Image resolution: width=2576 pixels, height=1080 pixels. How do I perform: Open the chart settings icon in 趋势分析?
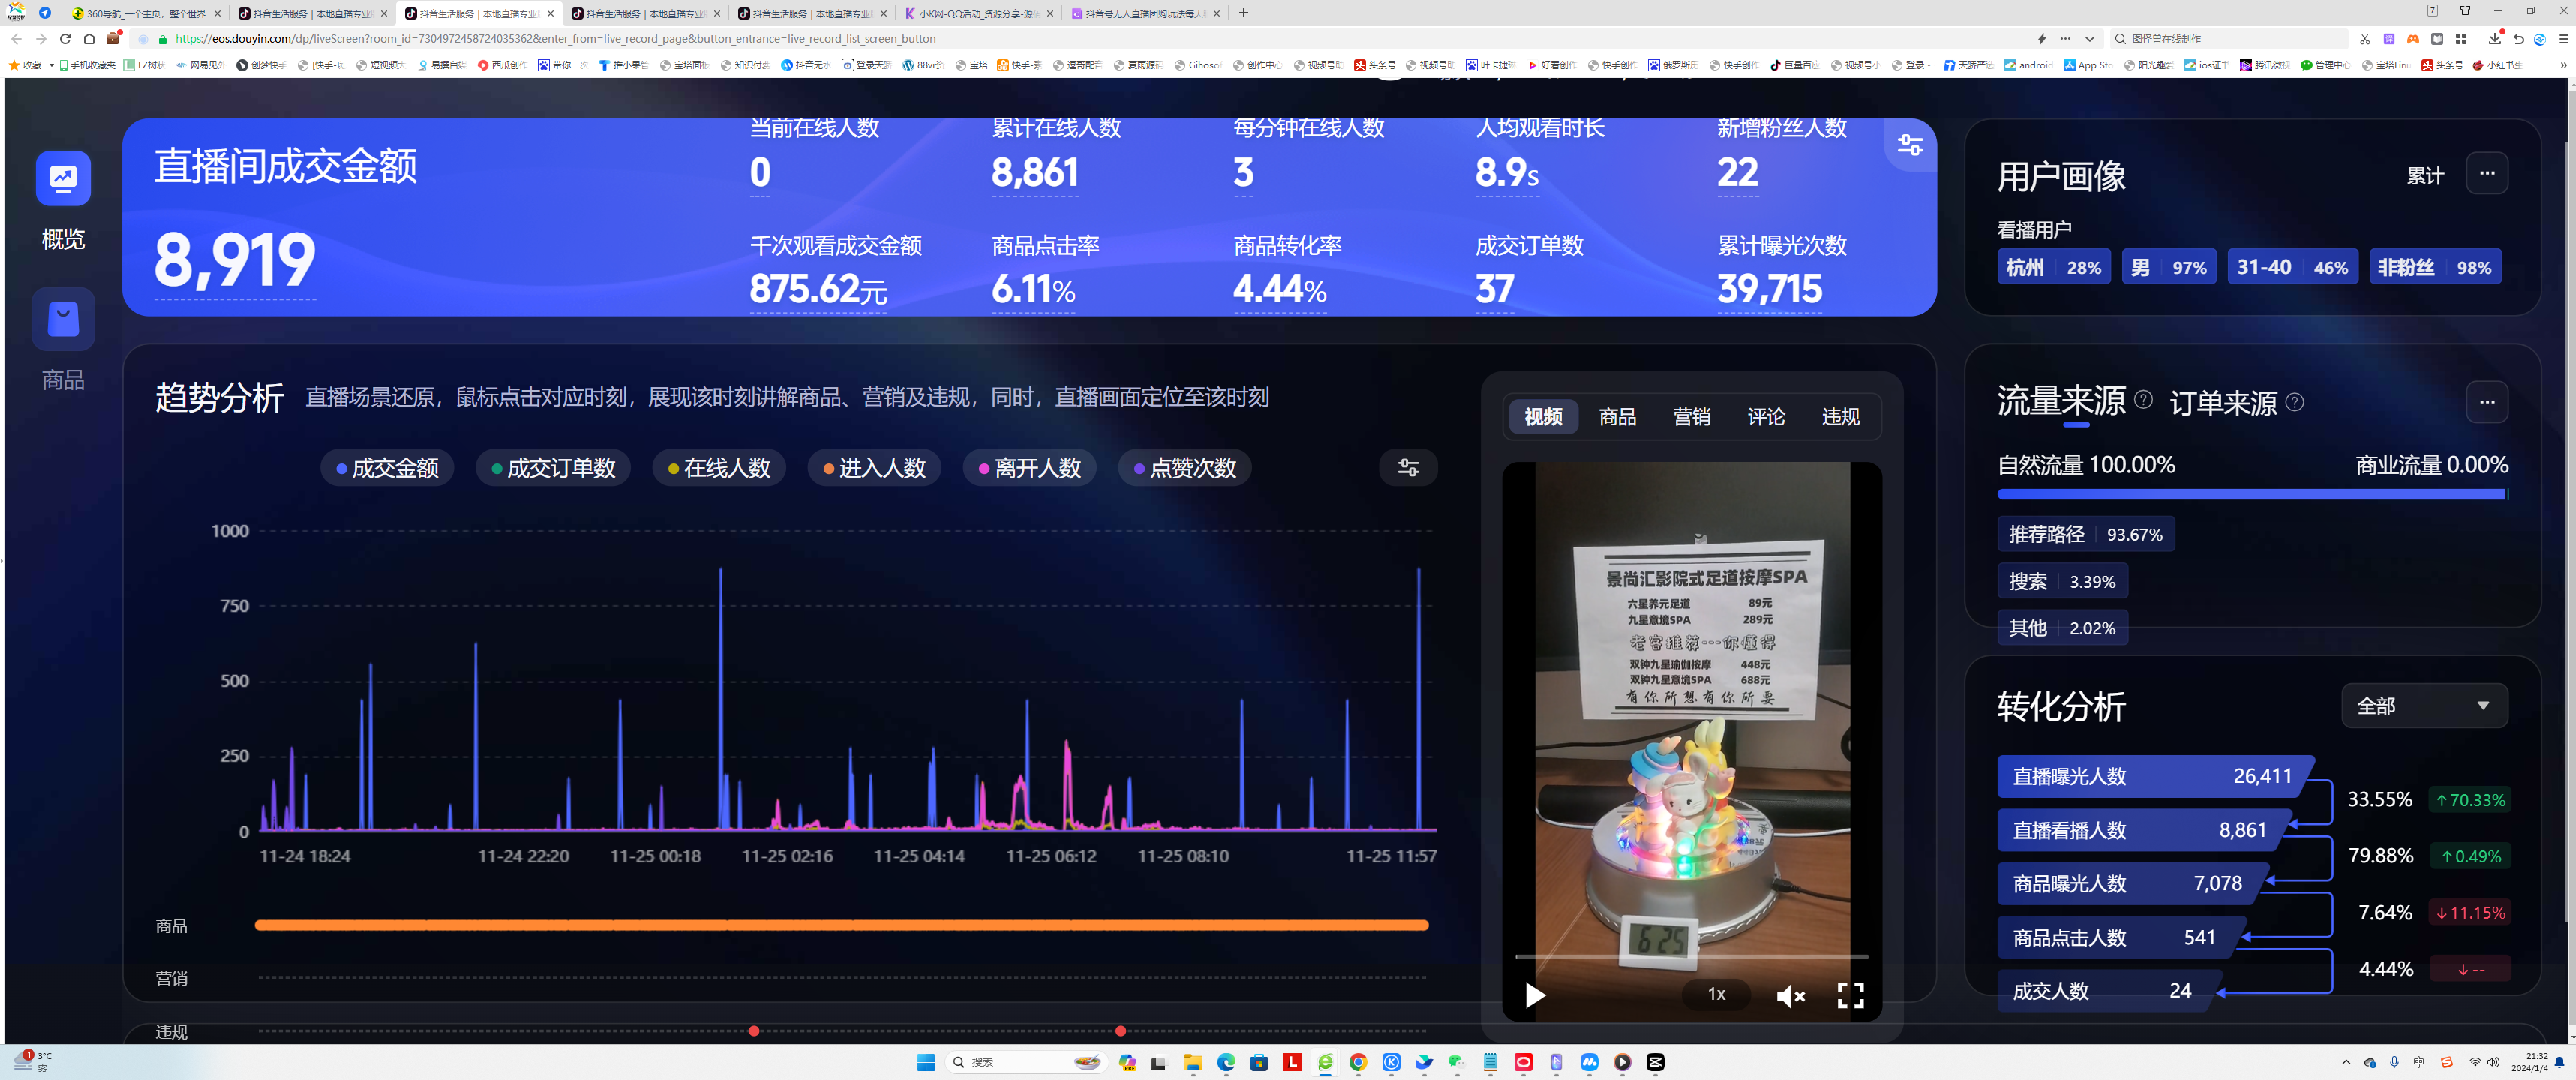pyautogui.click(x=1408, y=467)
